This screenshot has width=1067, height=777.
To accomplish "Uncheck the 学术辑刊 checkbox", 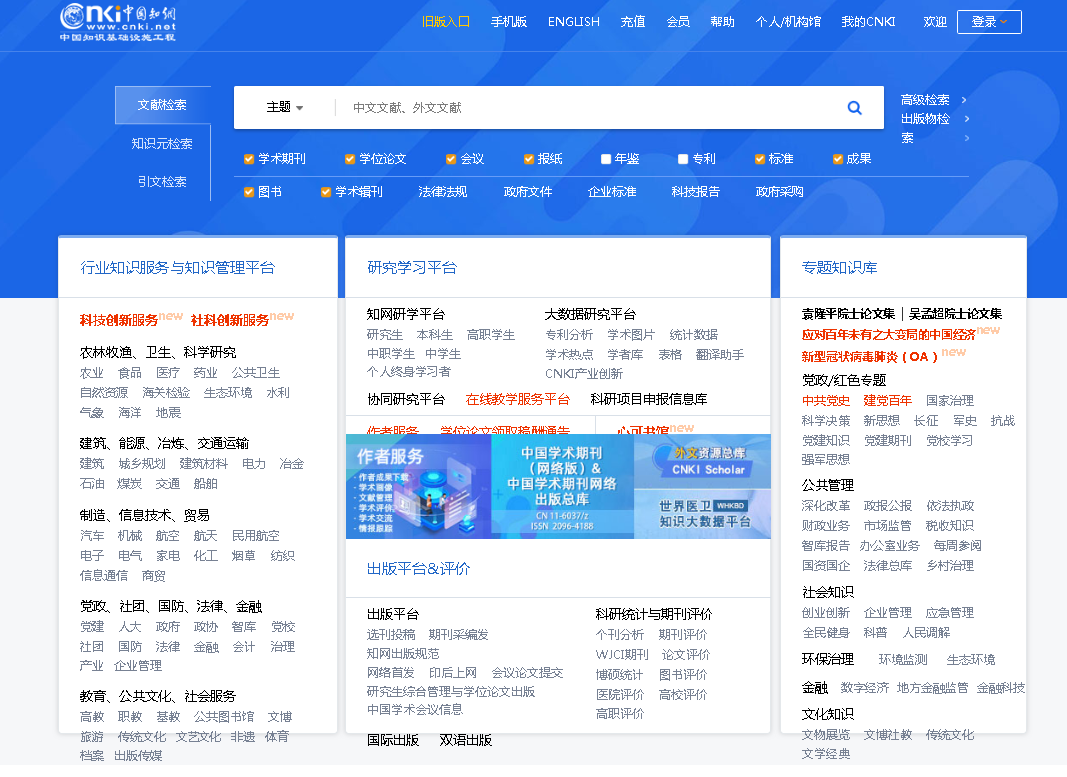I will (x=326, y=193).
